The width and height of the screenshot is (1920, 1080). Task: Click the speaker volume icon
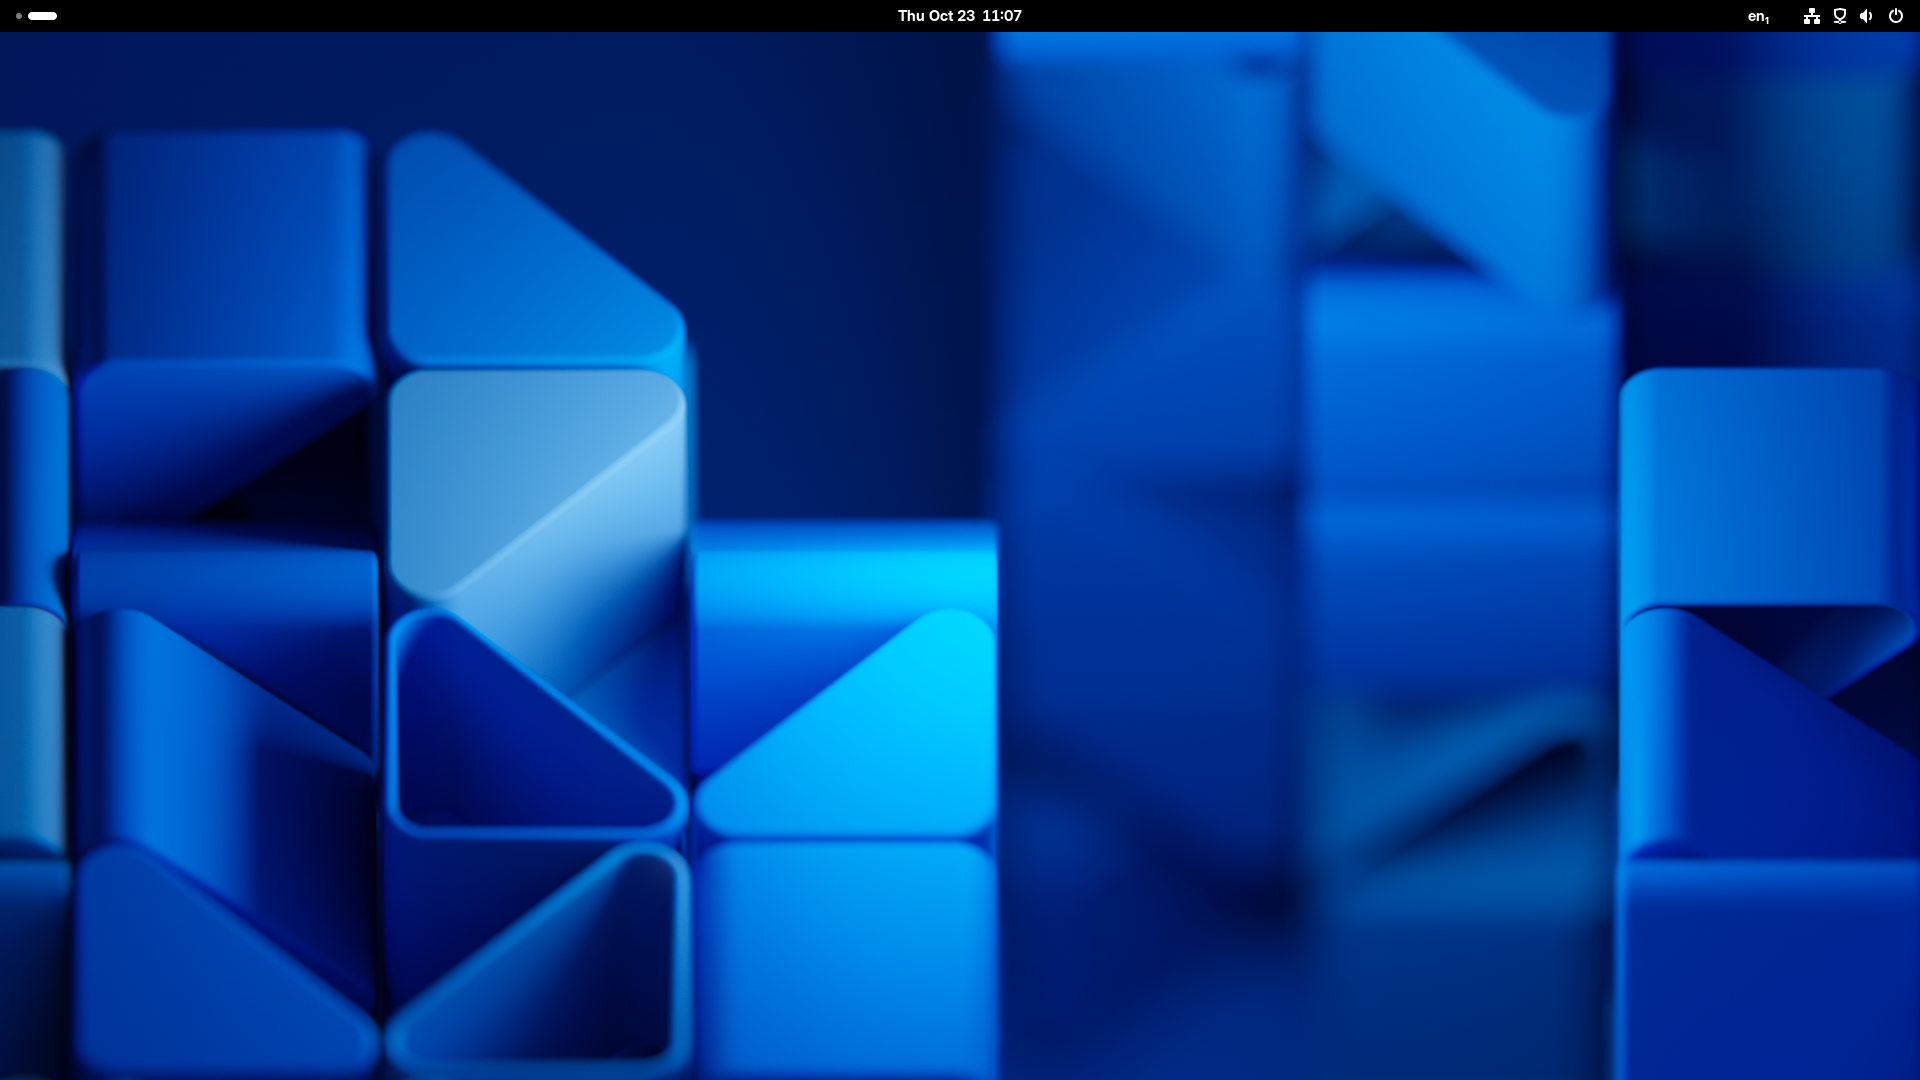point(1866,16)
